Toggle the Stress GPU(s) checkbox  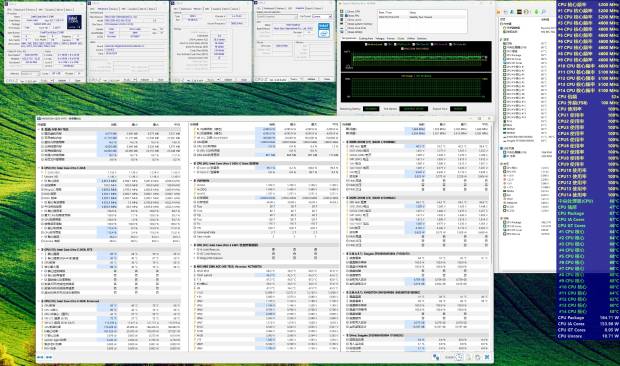(x=346, y=32)
